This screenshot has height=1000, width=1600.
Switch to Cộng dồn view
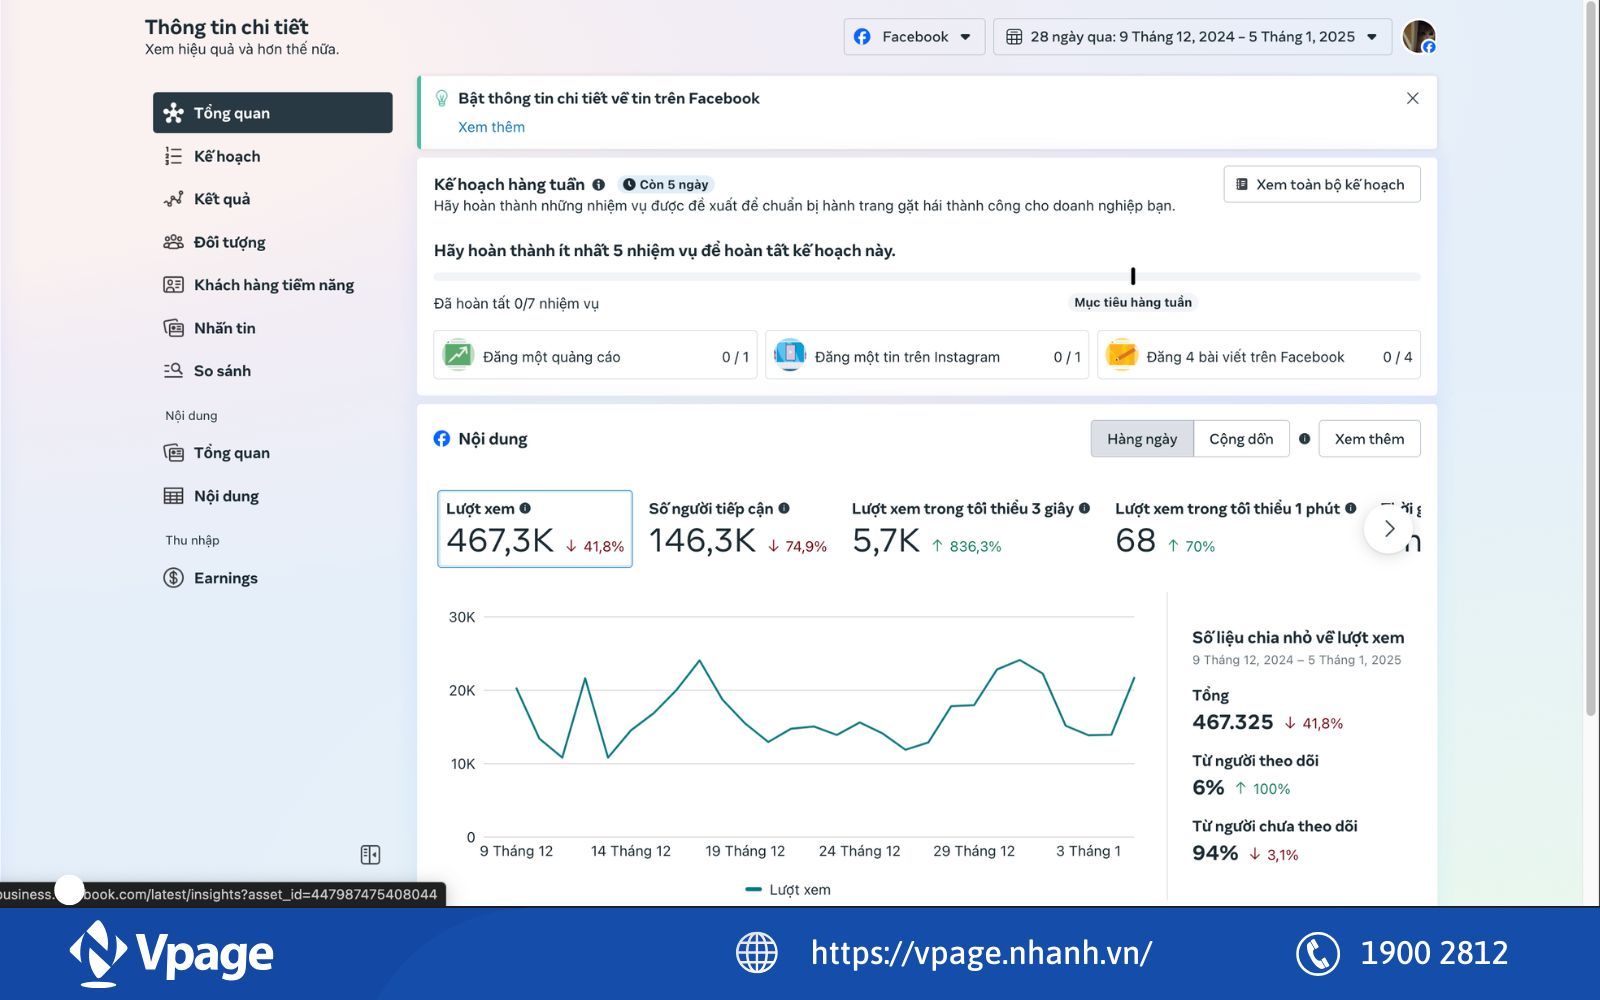(x=1241, y=439)
